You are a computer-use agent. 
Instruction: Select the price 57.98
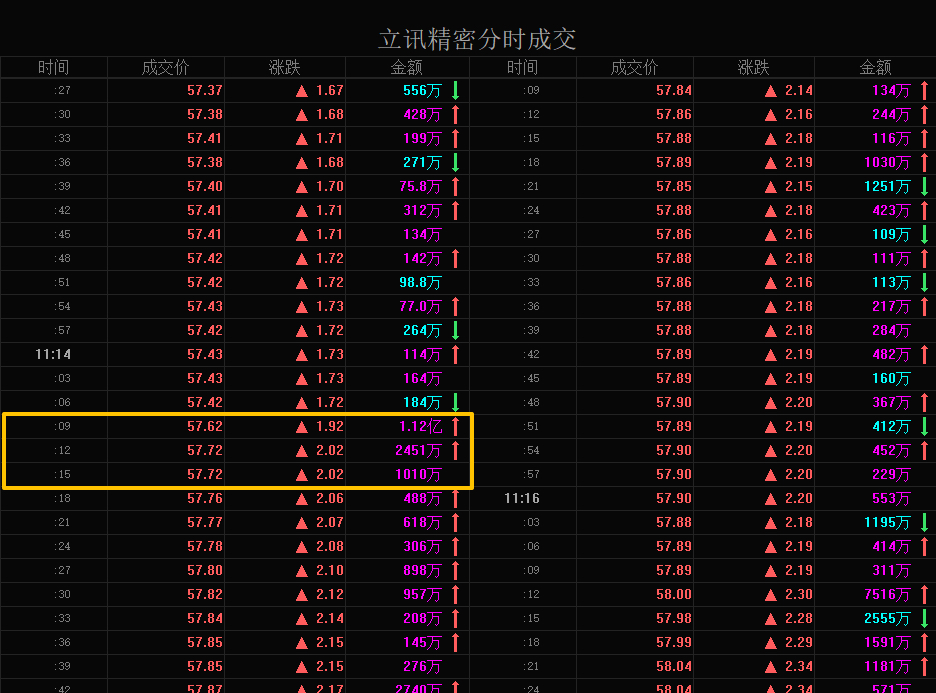coord(674,618)
